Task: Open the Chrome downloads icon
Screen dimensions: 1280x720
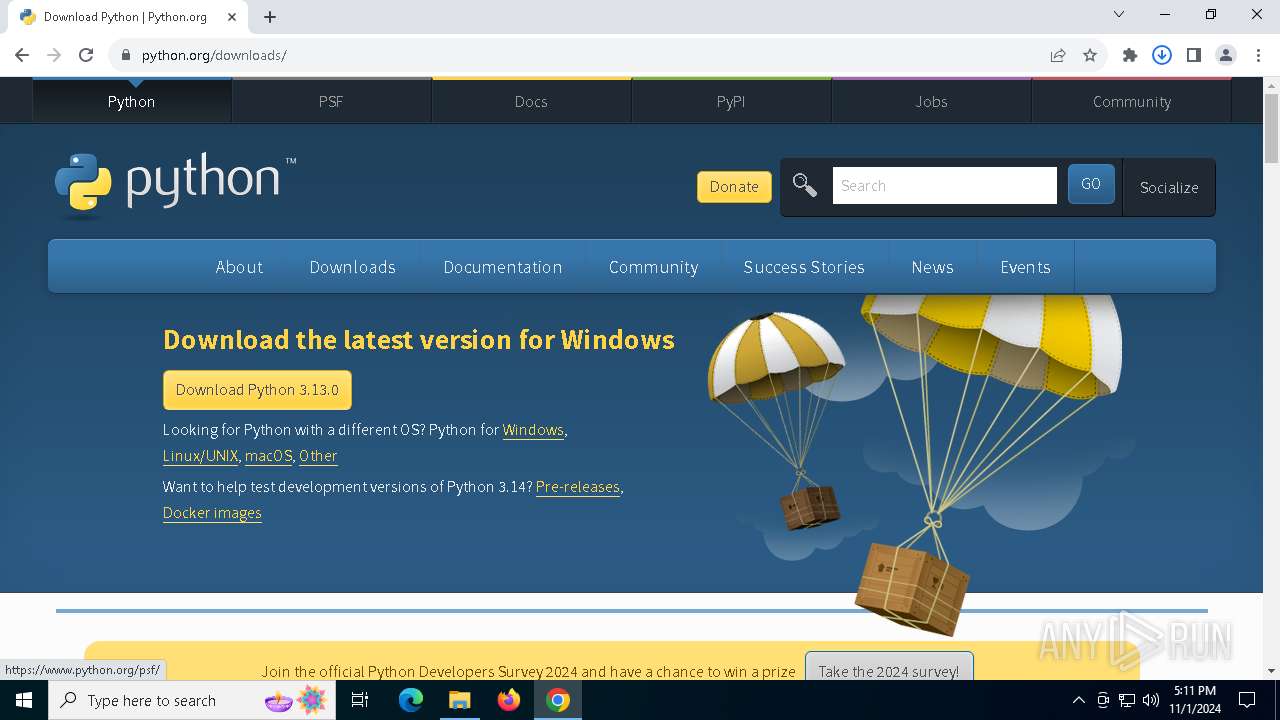Action: pyautogui.click(x=1162, y=55)
